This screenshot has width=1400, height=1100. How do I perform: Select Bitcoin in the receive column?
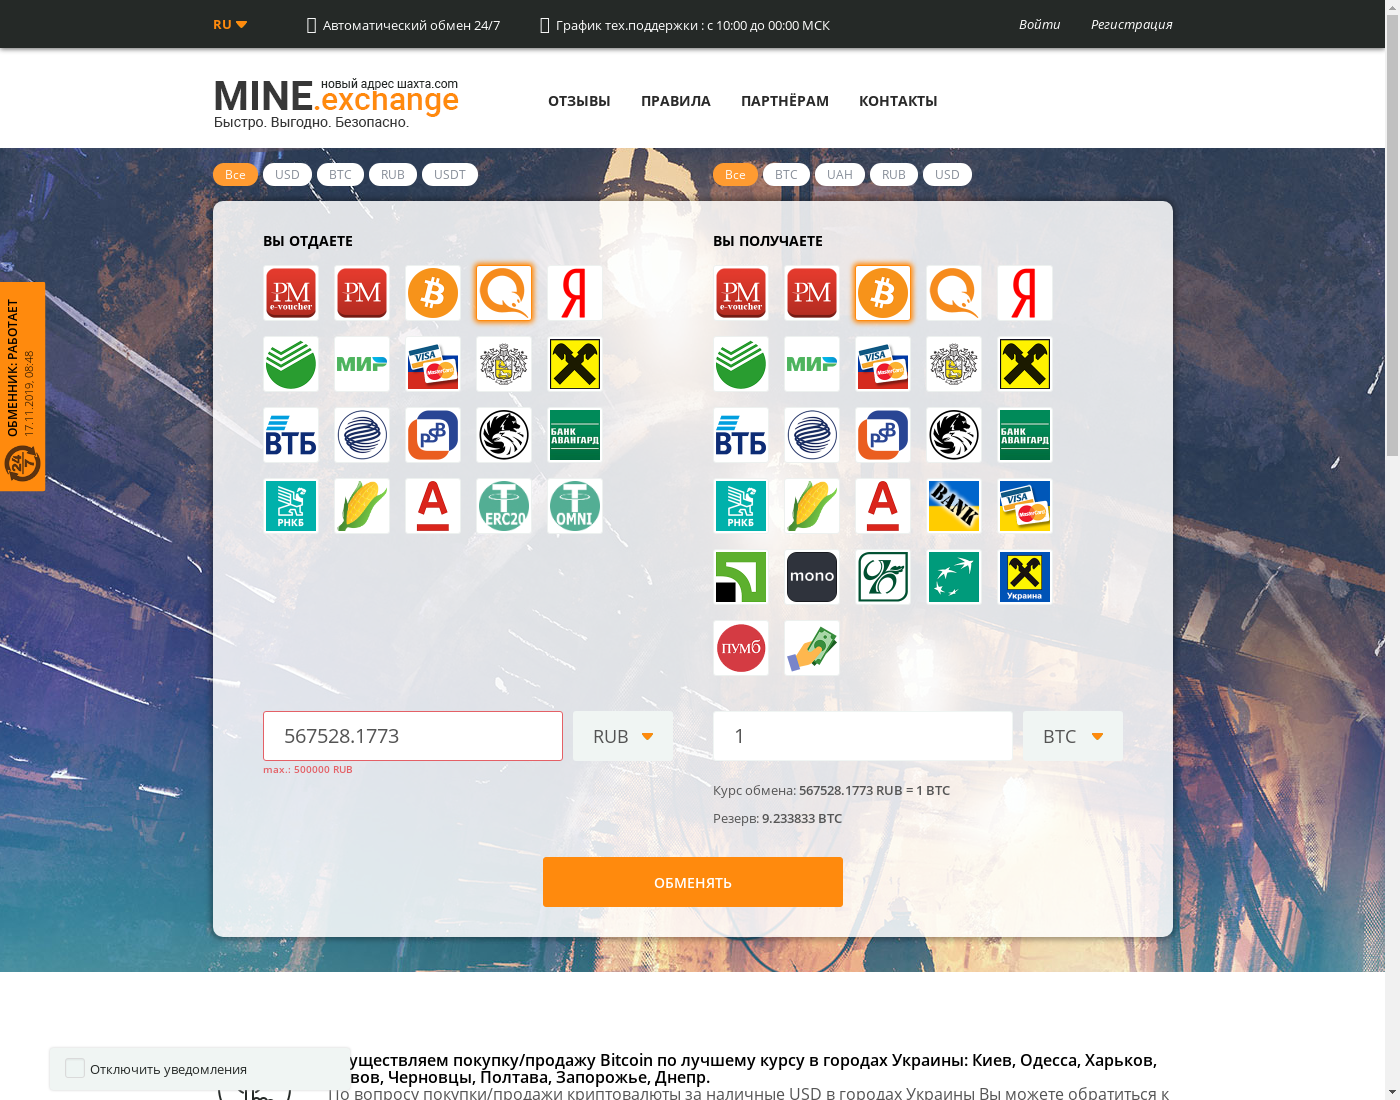(x=883, y=293)
